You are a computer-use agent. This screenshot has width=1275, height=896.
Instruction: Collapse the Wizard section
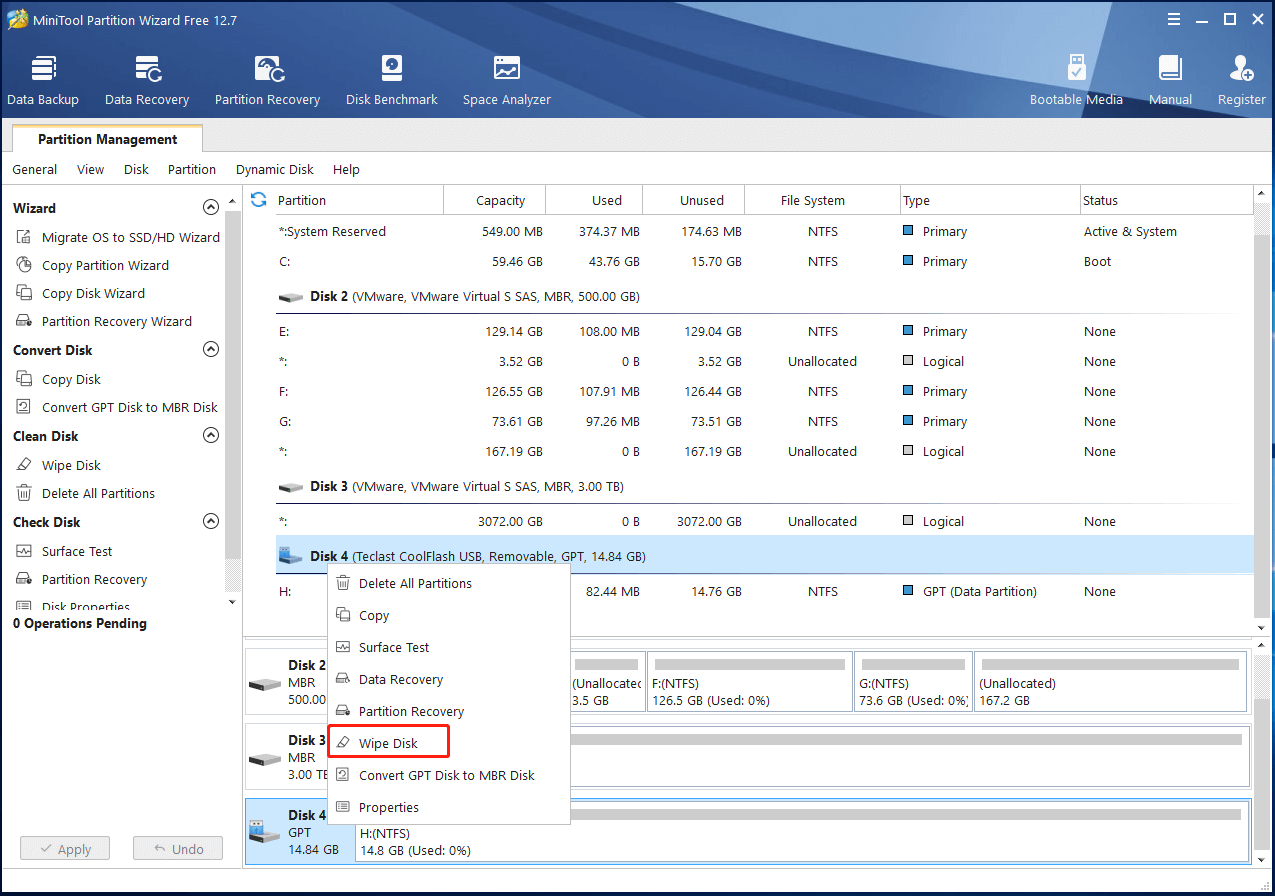point(210,208)
